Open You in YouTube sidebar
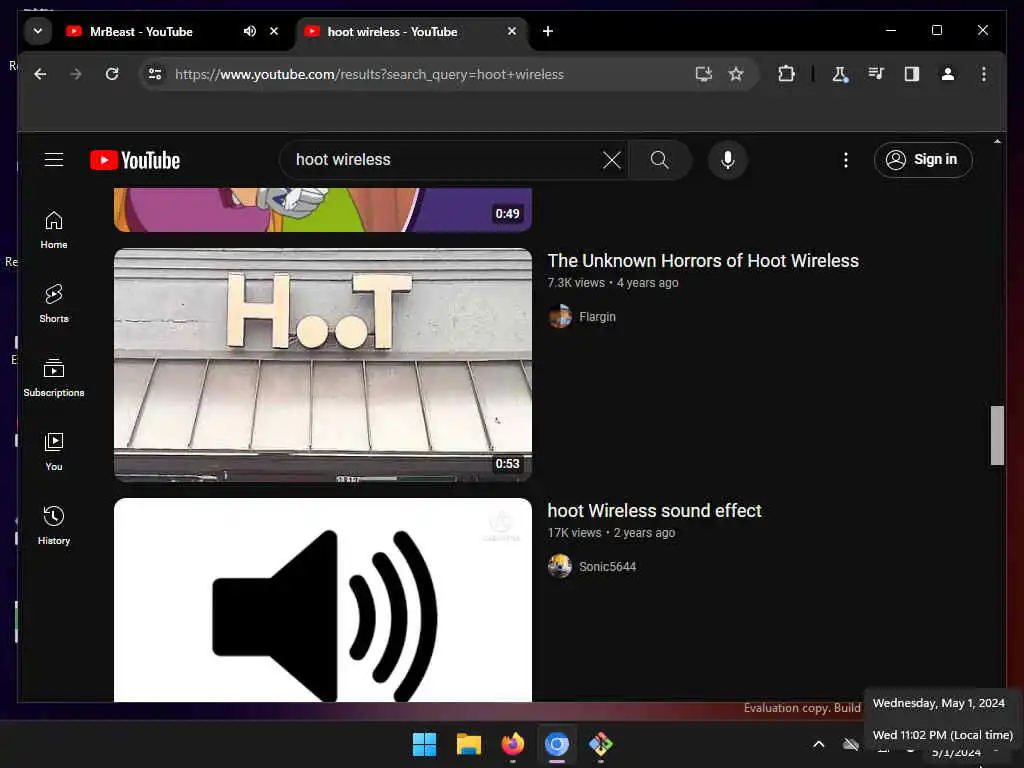Image resolution: width=1024 pixels, height=768 pixels. 54,451
